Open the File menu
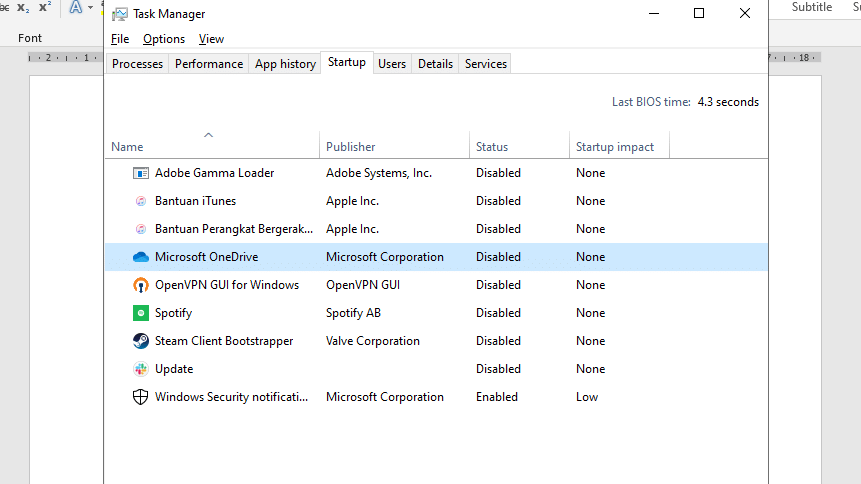 pos(120,39)
